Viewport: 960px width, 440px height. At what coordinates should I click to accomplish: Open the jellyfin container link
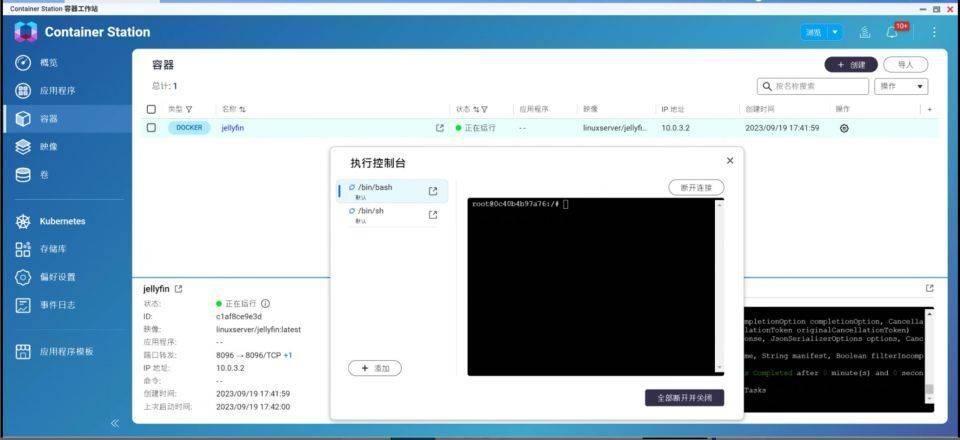(233, 128)
